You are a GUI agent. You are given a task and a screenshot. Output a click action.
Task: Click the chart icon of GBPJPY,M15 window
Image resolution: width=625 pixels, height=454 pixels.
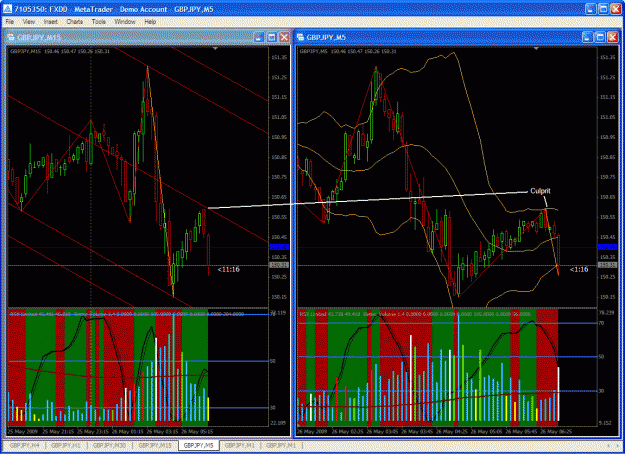tap(11, 37)
